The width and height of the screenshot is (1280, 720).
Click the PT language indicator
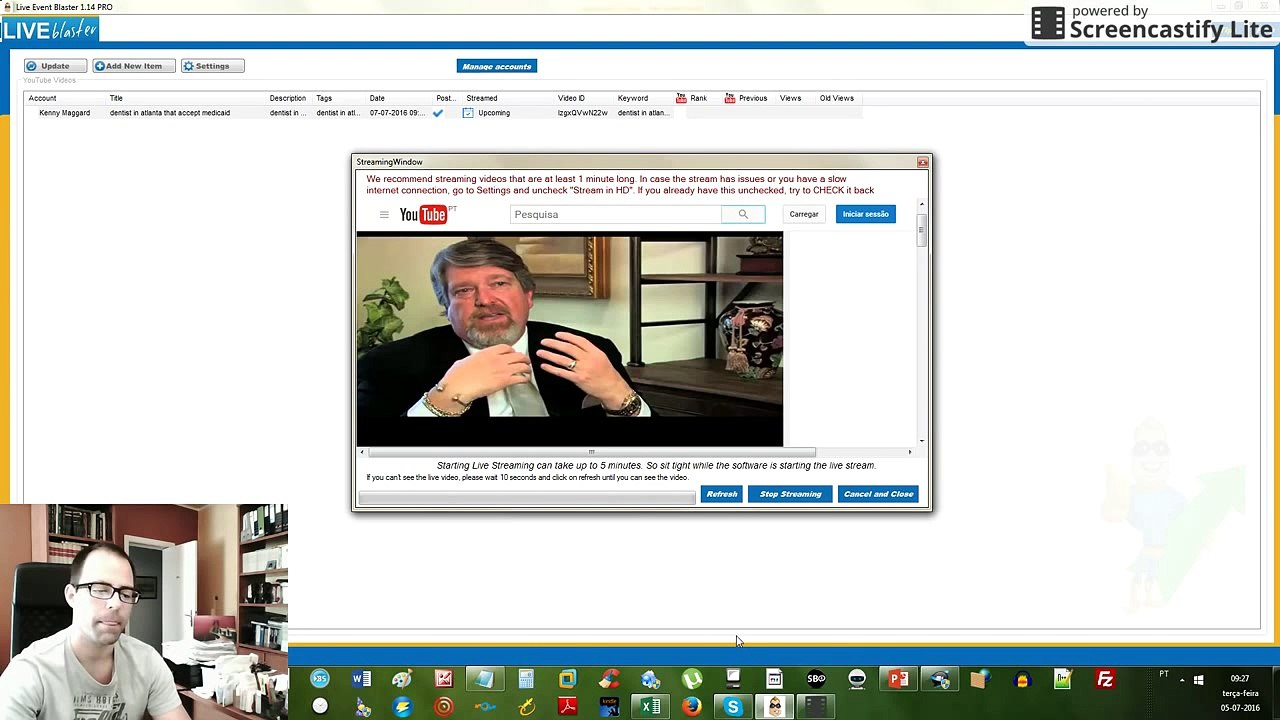pos(1164,675)
